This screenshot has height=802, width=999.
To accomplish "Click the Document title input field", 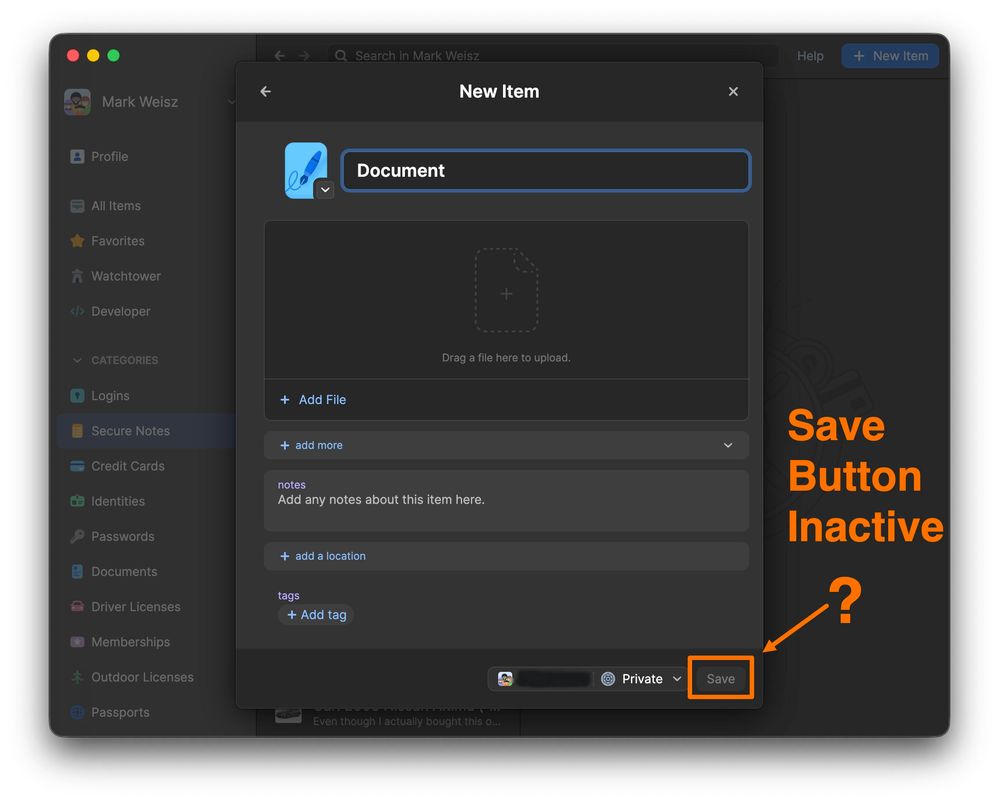I will coord(545,171).
